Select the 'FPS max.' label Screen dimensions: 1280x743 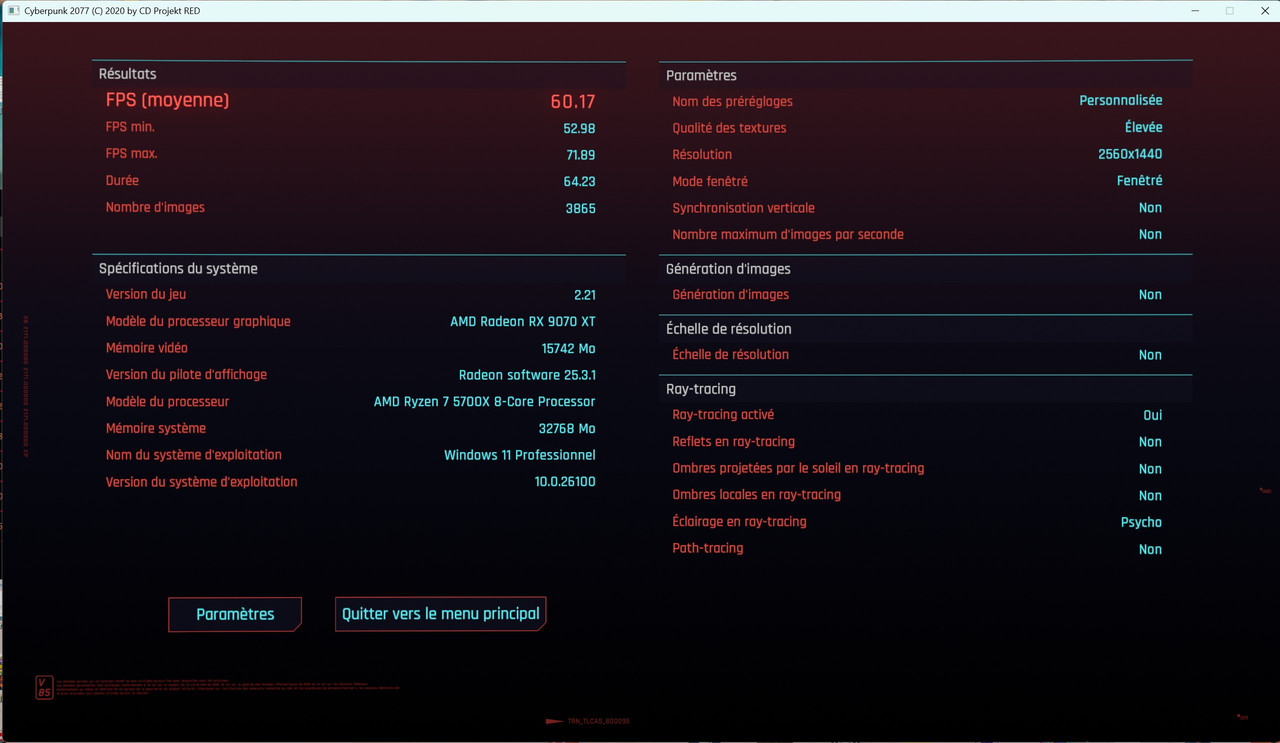coord(132,154)
